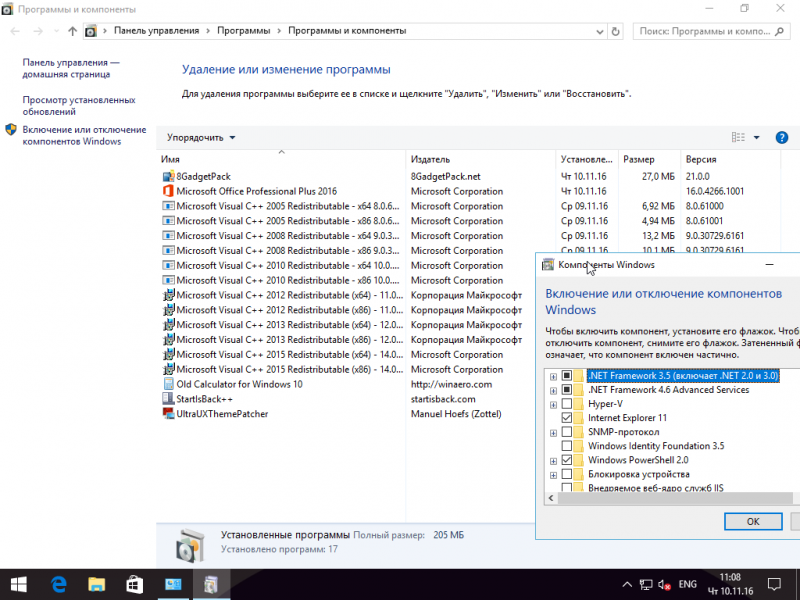The height and width of the screenshot is (600, 800).
Task: Click the left arrow of components scrollbar
Action: [x=551, y=498]
